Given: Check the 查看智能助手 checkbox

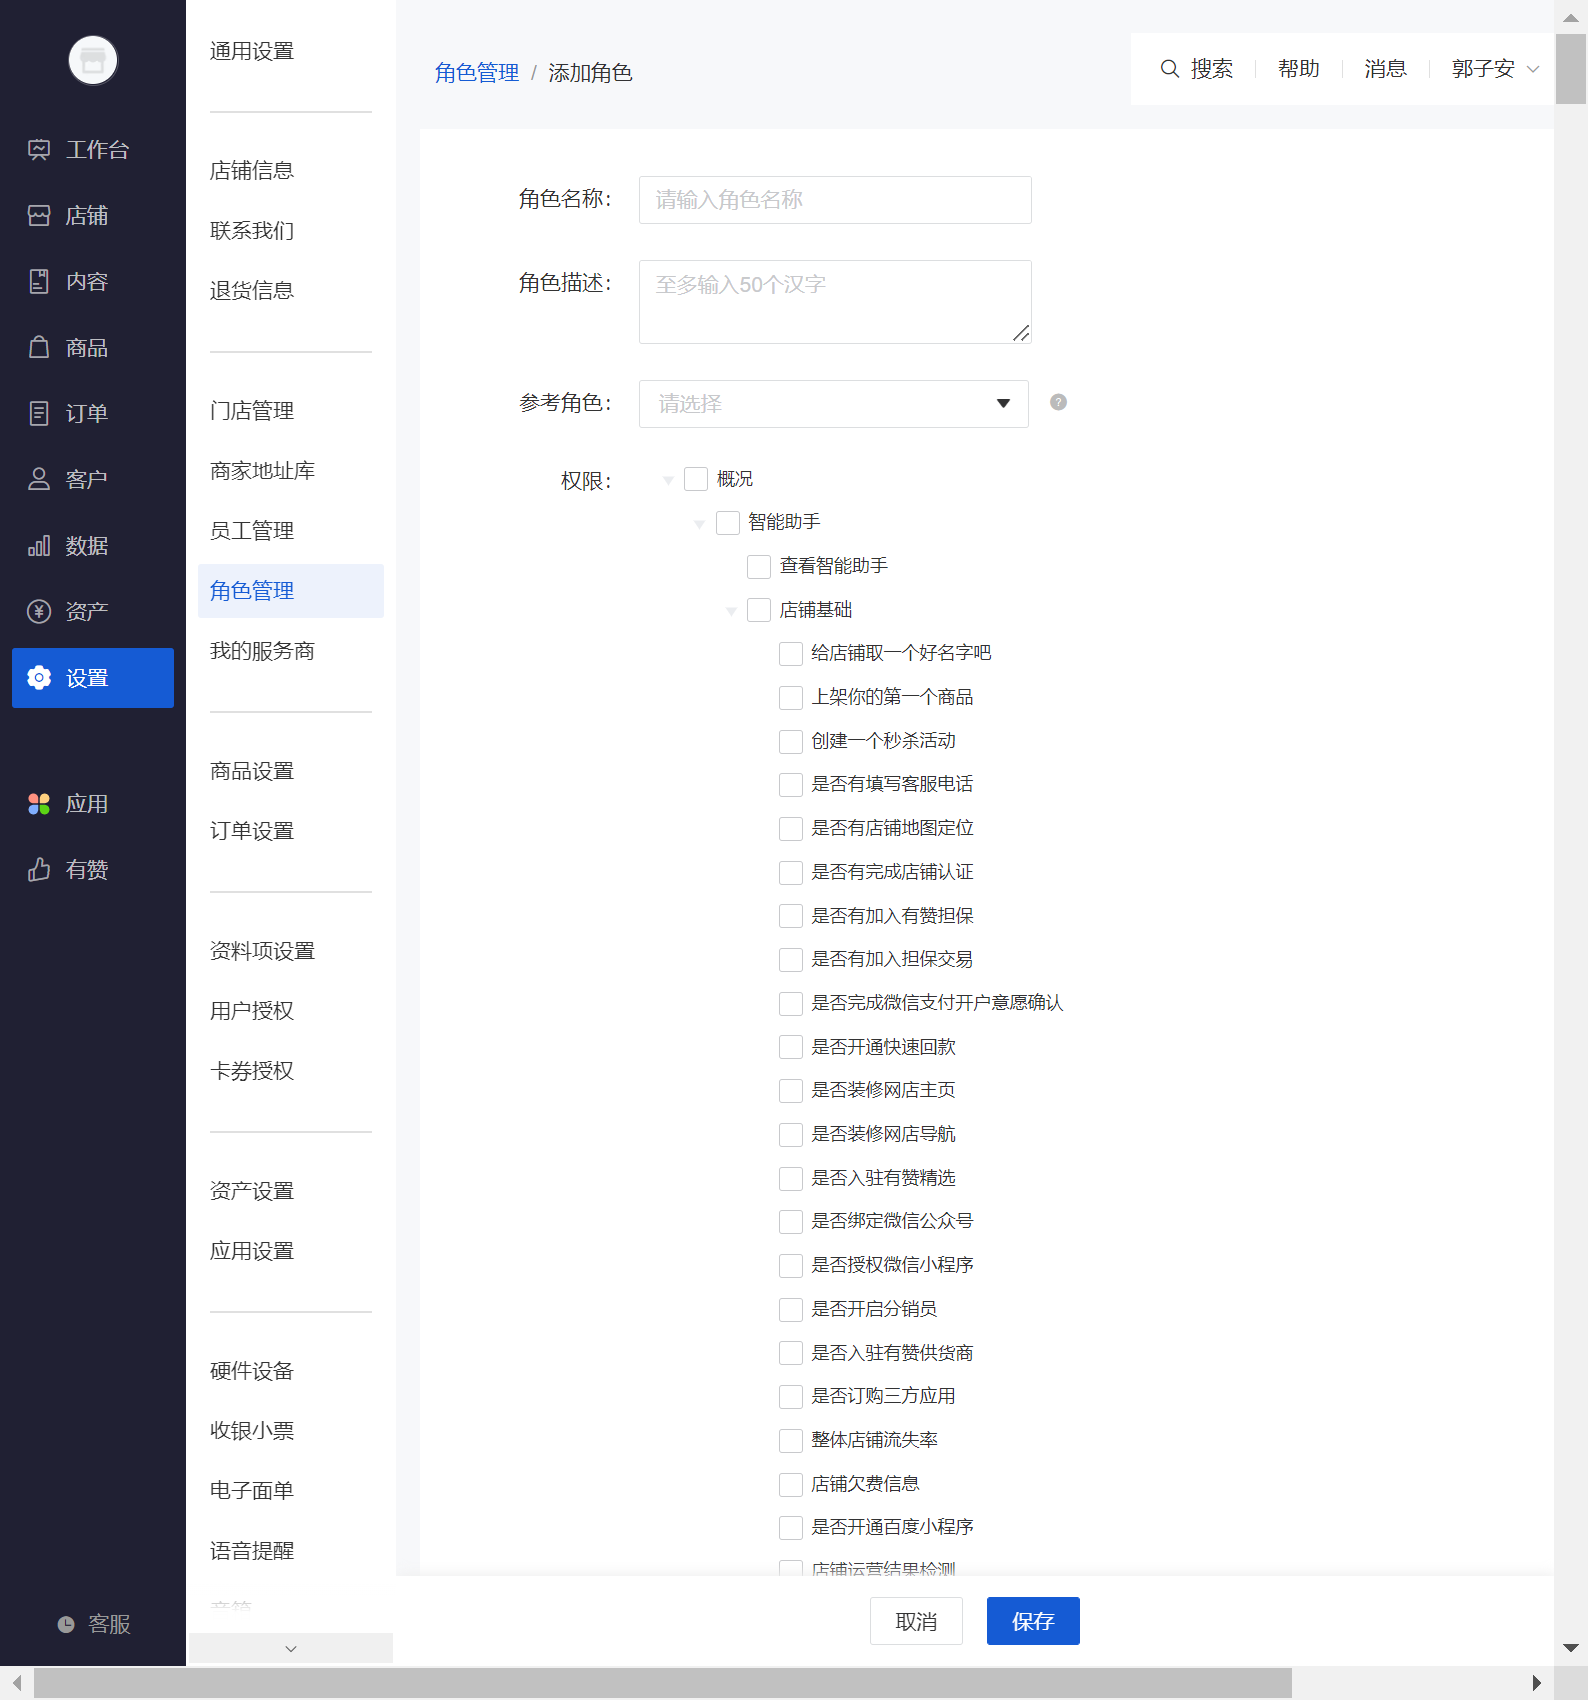Looking at the screenshot, I should tap(759, 567).
